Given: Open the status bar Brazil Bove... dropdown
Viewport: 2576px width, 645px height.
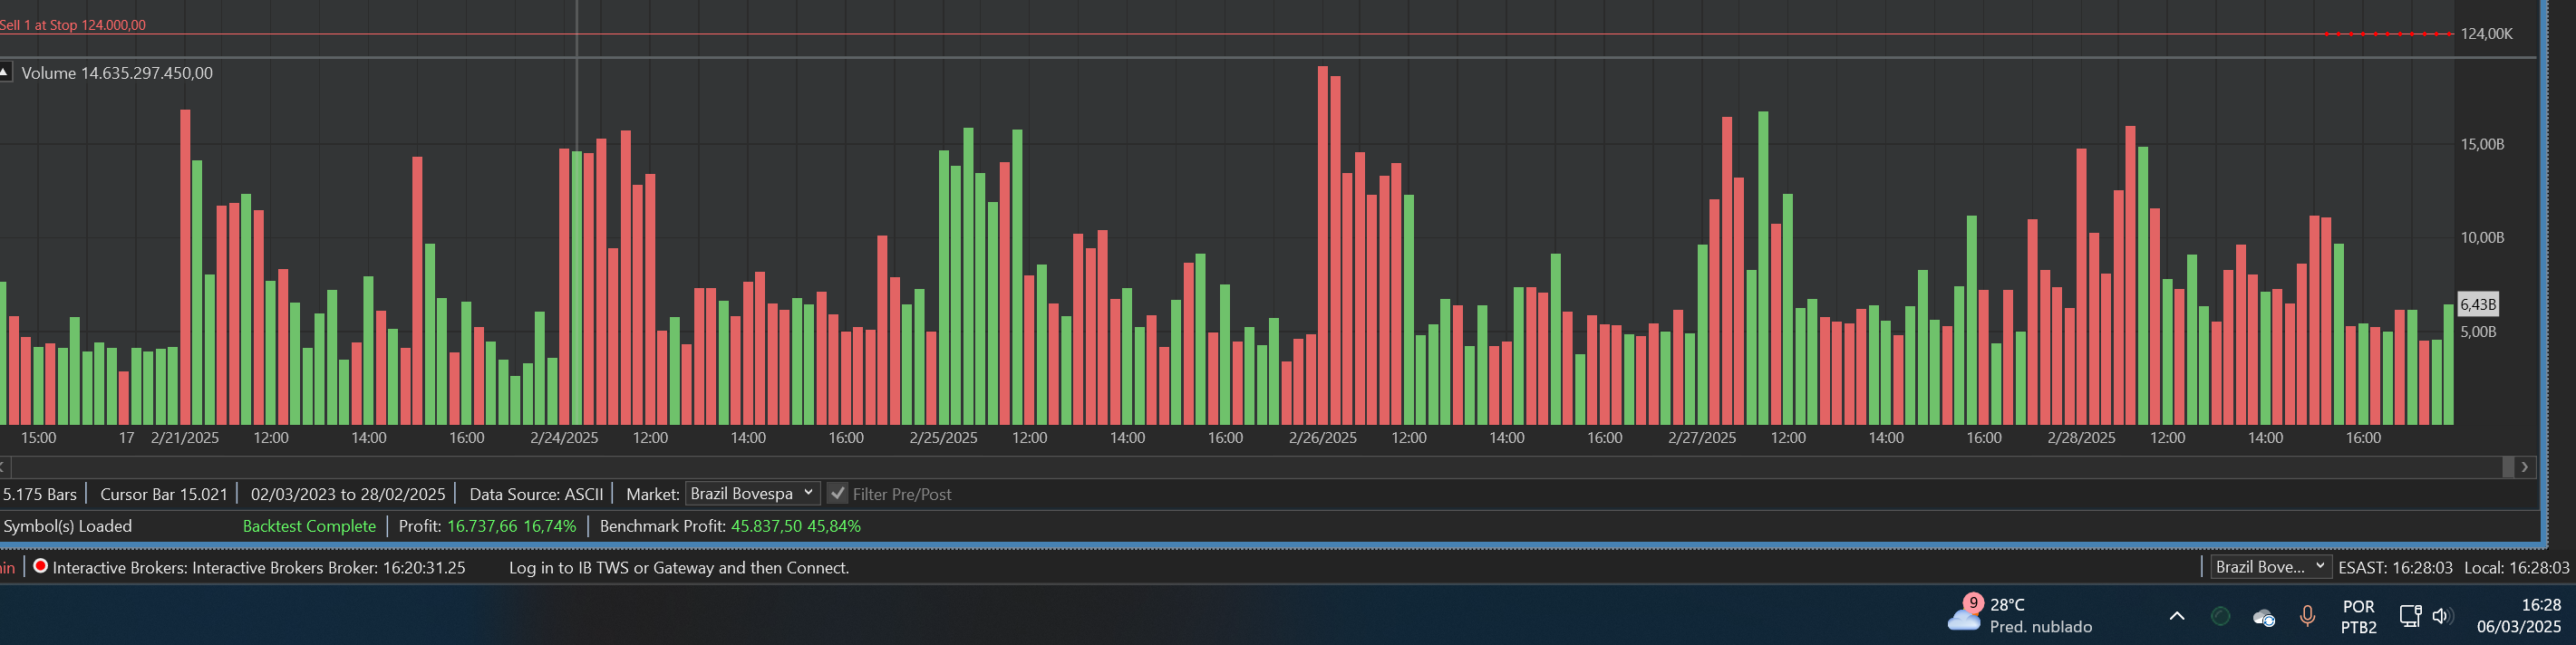Looking at the screenshot, I should 2270,567.
